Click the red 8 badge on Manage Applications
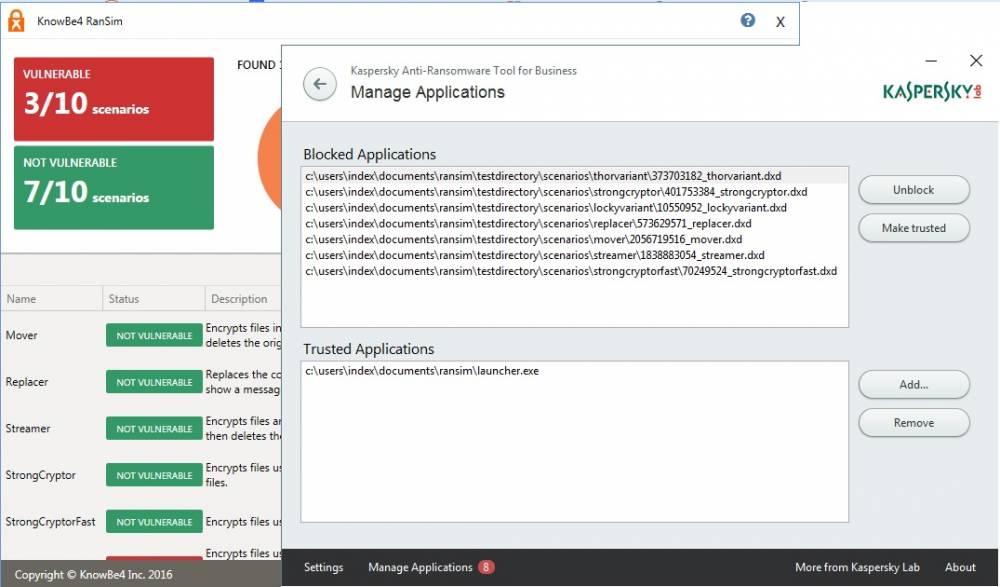1000x587 pixels. 486,567
